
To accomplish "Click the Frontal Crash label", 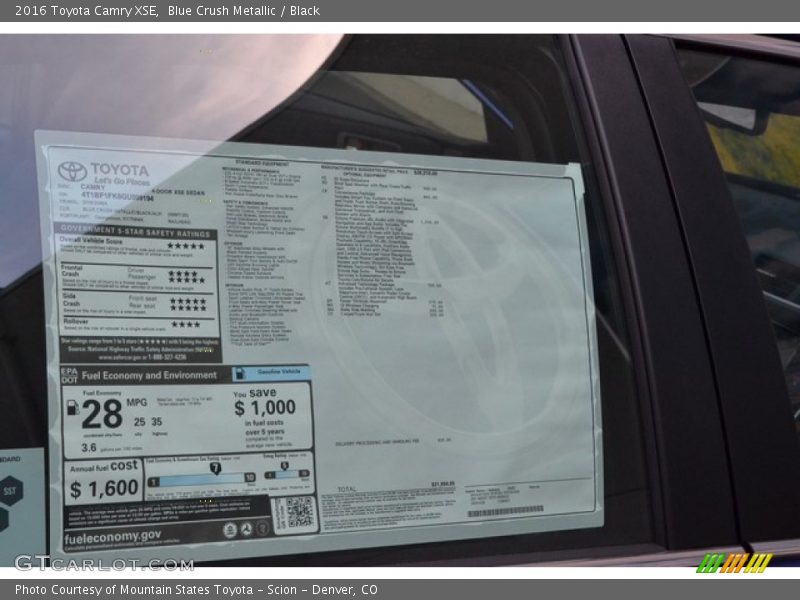I will tap(71, 270).
